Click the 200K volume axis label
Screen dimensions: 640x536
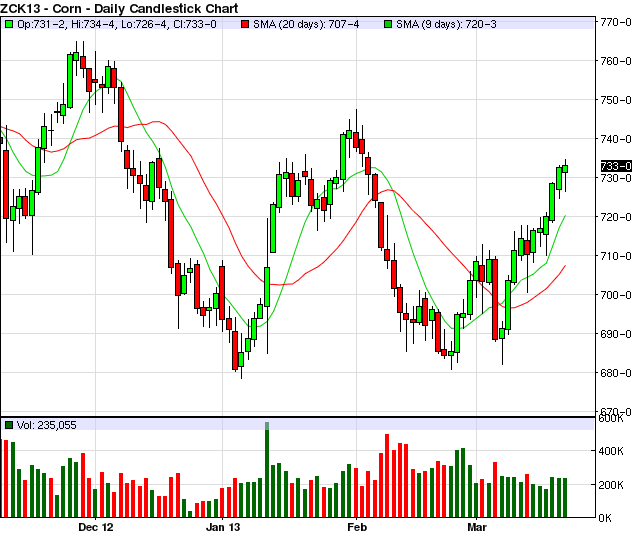tap(611, 485)
